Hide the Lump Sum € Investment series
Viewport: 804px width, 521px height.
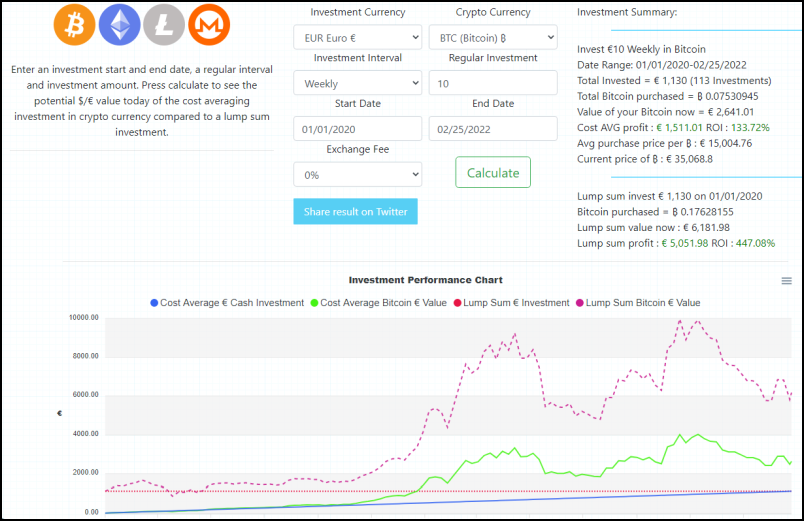tap(511, 303)
